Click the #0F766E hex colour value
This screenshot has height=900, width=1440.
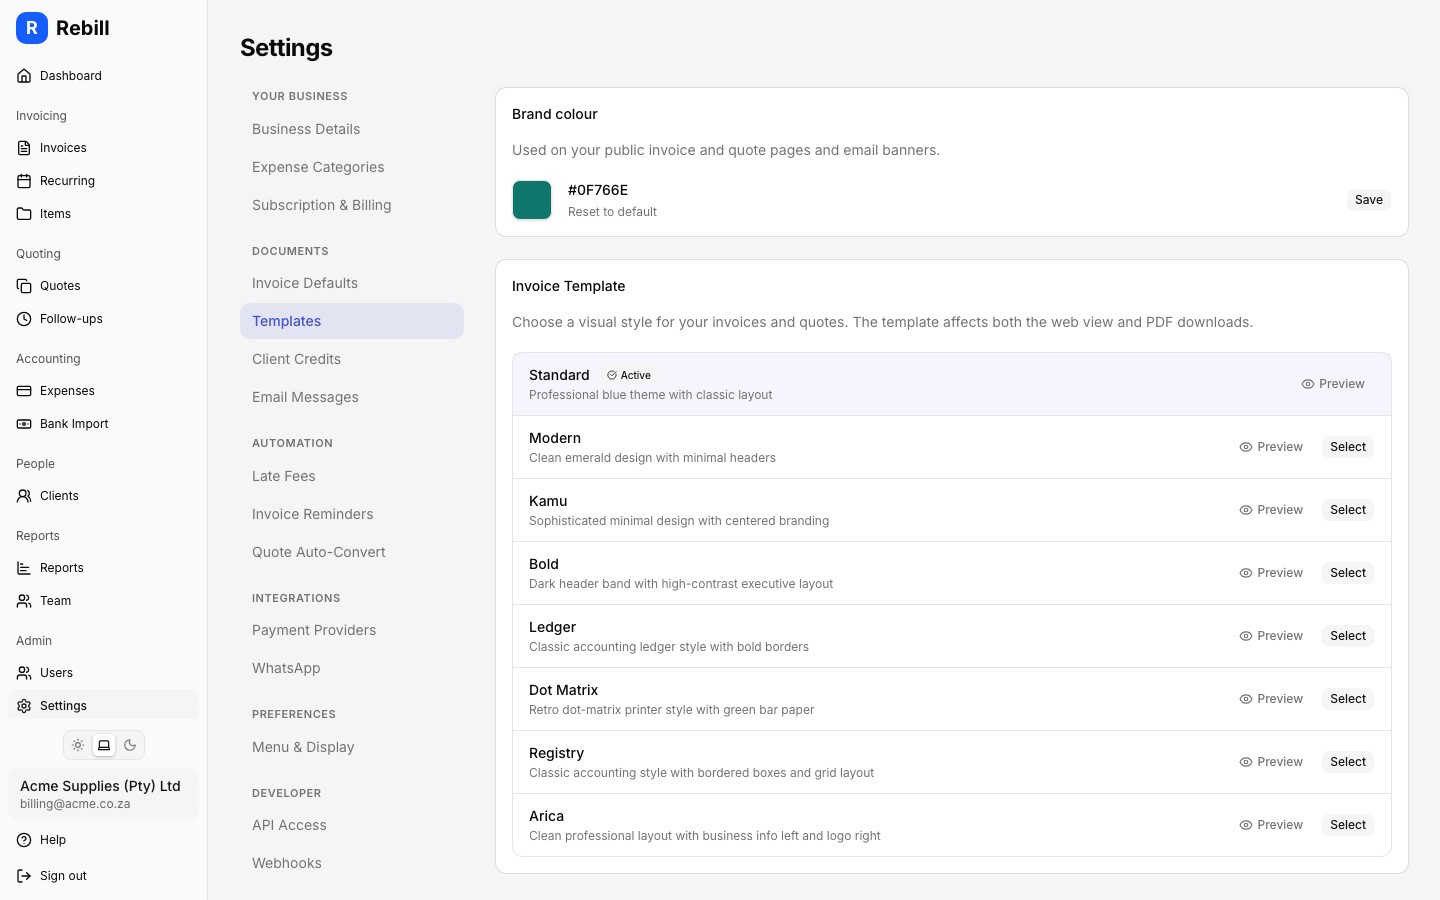click(598, 190)
